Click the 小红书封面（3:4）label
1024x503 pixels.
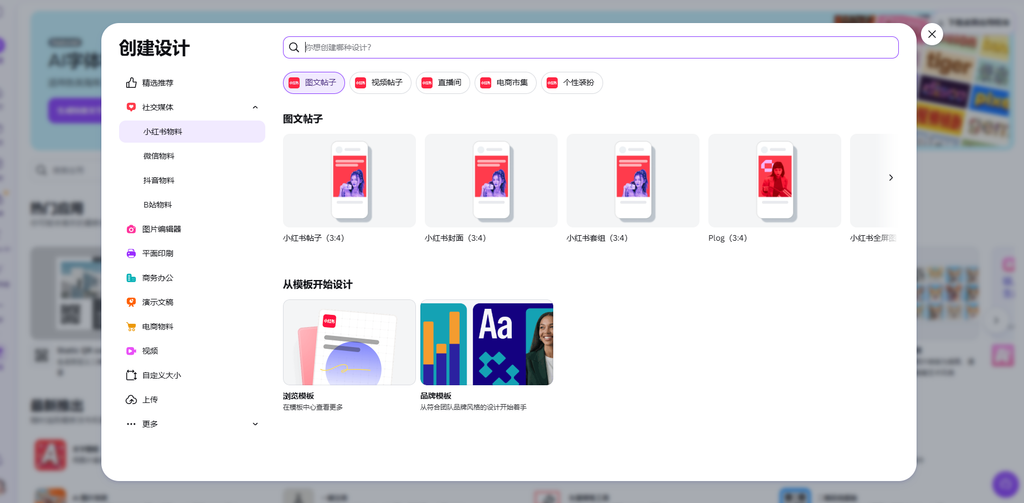(x=455, y=238)
